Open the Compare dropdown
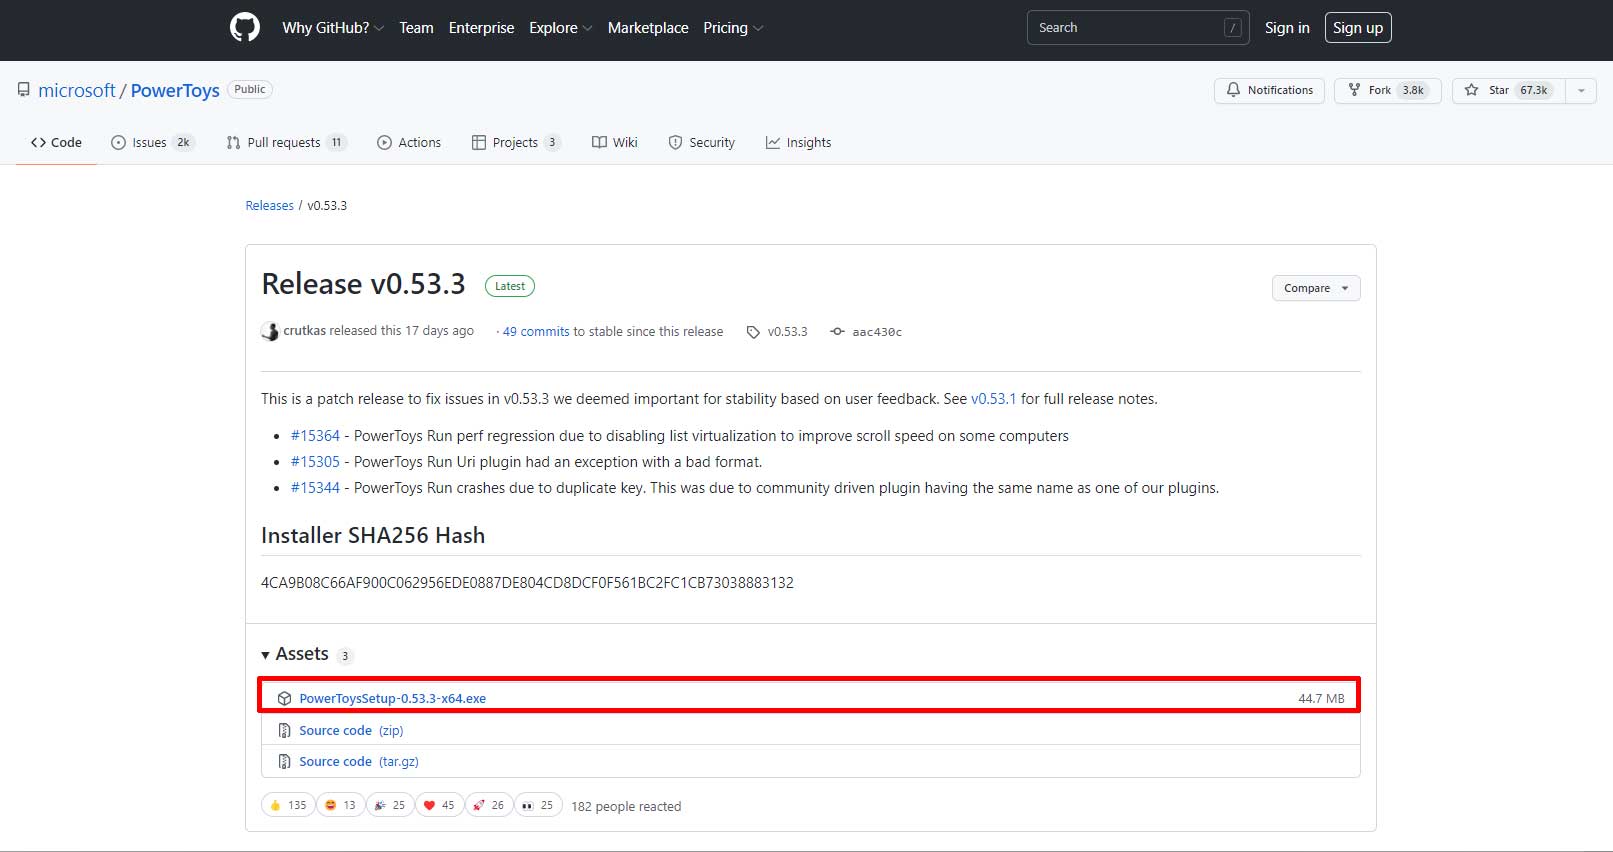The width and height of the screenshot is (1613, 852). pyautogui.click(x=1316, y=288)
